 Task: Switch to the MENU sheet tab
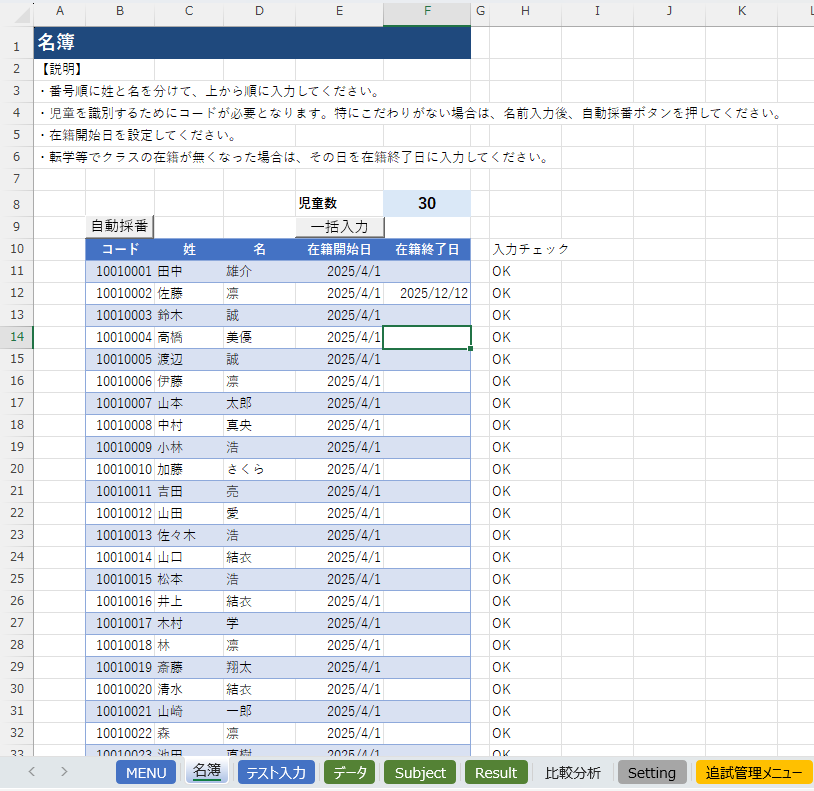tap(145, 772)
